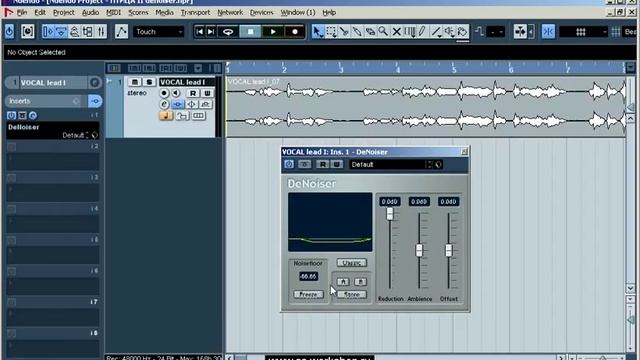640x360 pixels.
Task: Select the Object Selection arrow tool
Action: pyautogui.click(x=317, y=31)
